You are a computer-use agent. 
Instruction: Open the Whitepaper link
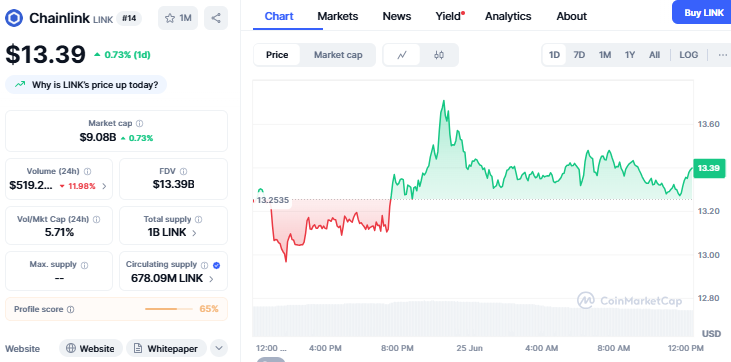click(x=166, y=348)
